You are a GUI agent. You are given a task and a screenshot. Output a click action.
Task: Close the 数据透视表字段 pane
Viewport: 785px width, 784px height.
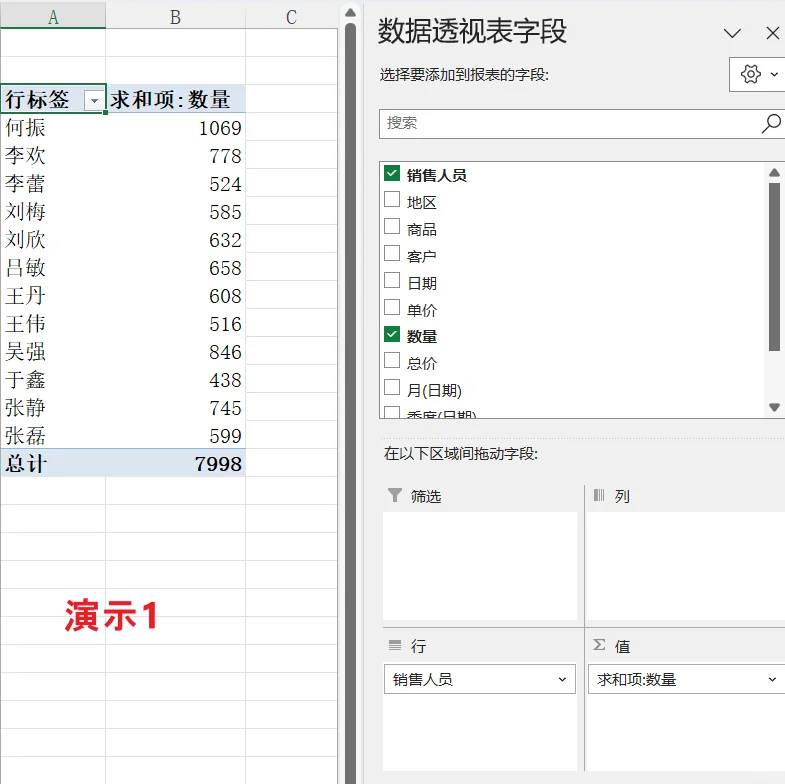pos(772,34)
